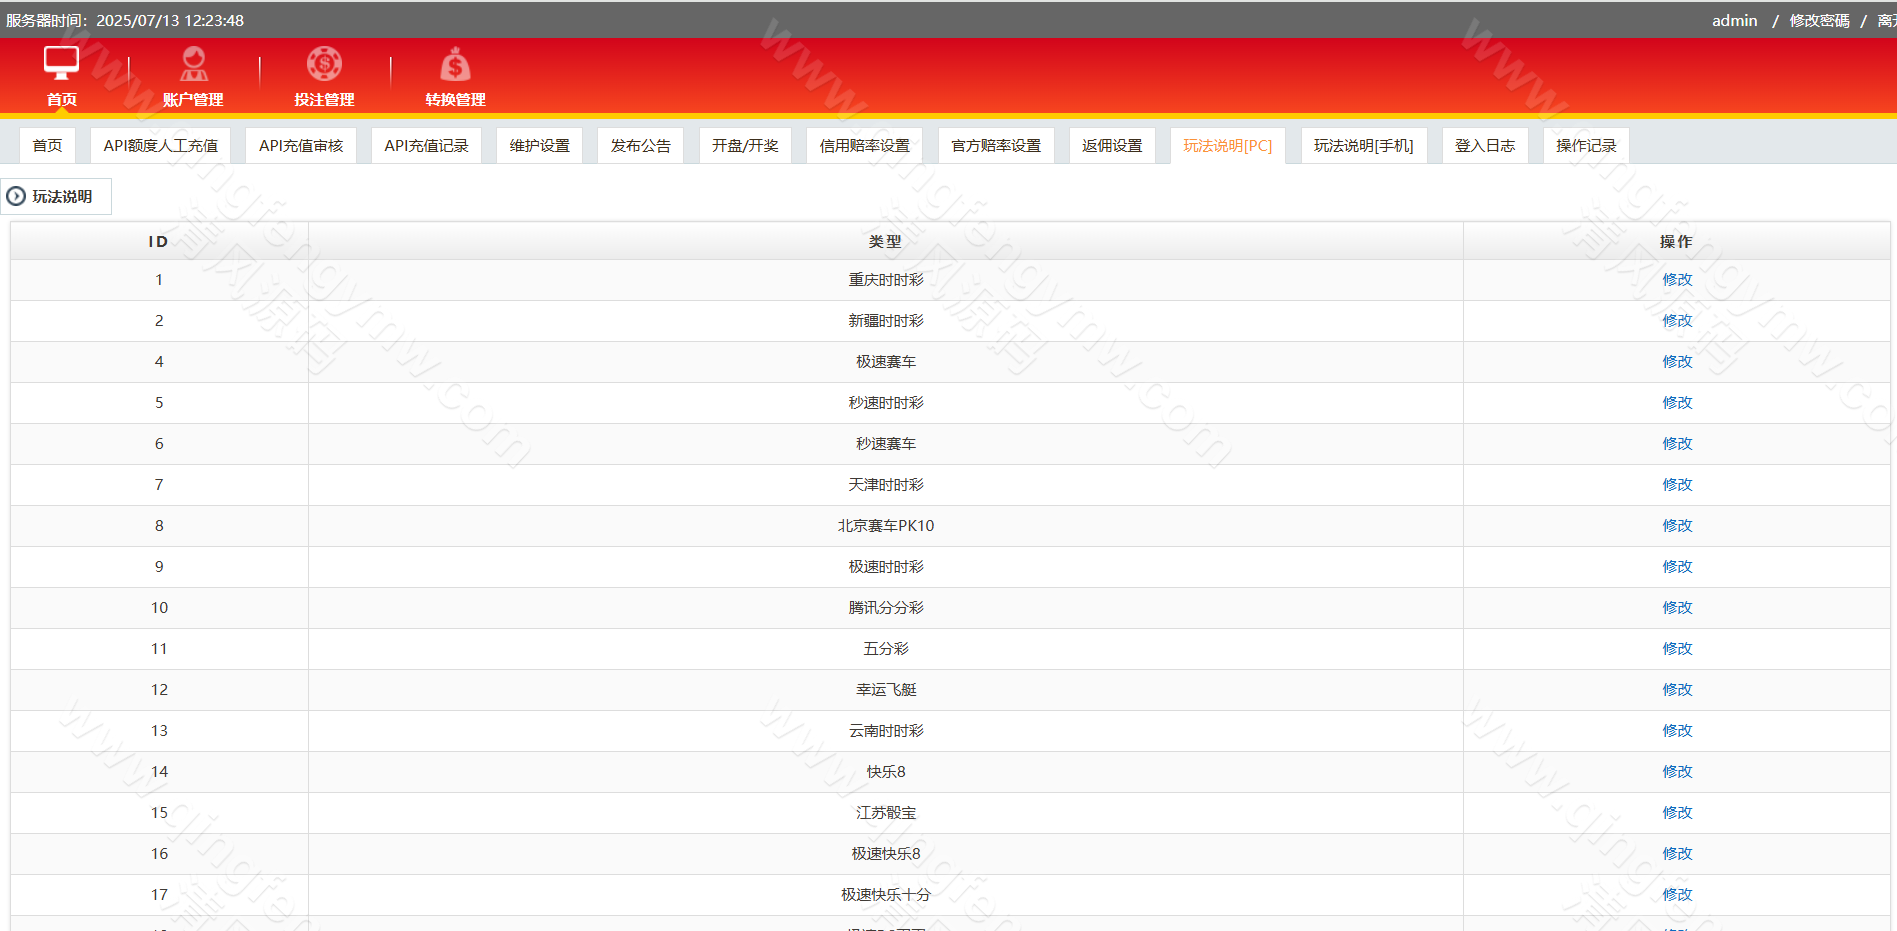This screenshot has width=1897, height=931.
Task: Click the admin username
Action: (1734, 21)
